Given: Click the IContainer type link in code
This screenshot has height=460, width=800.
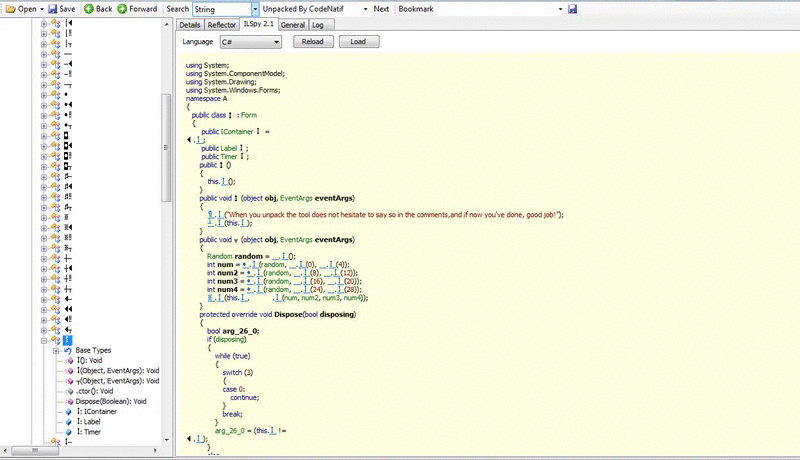Looking at the screenshot, I should (x=237, y=132).
